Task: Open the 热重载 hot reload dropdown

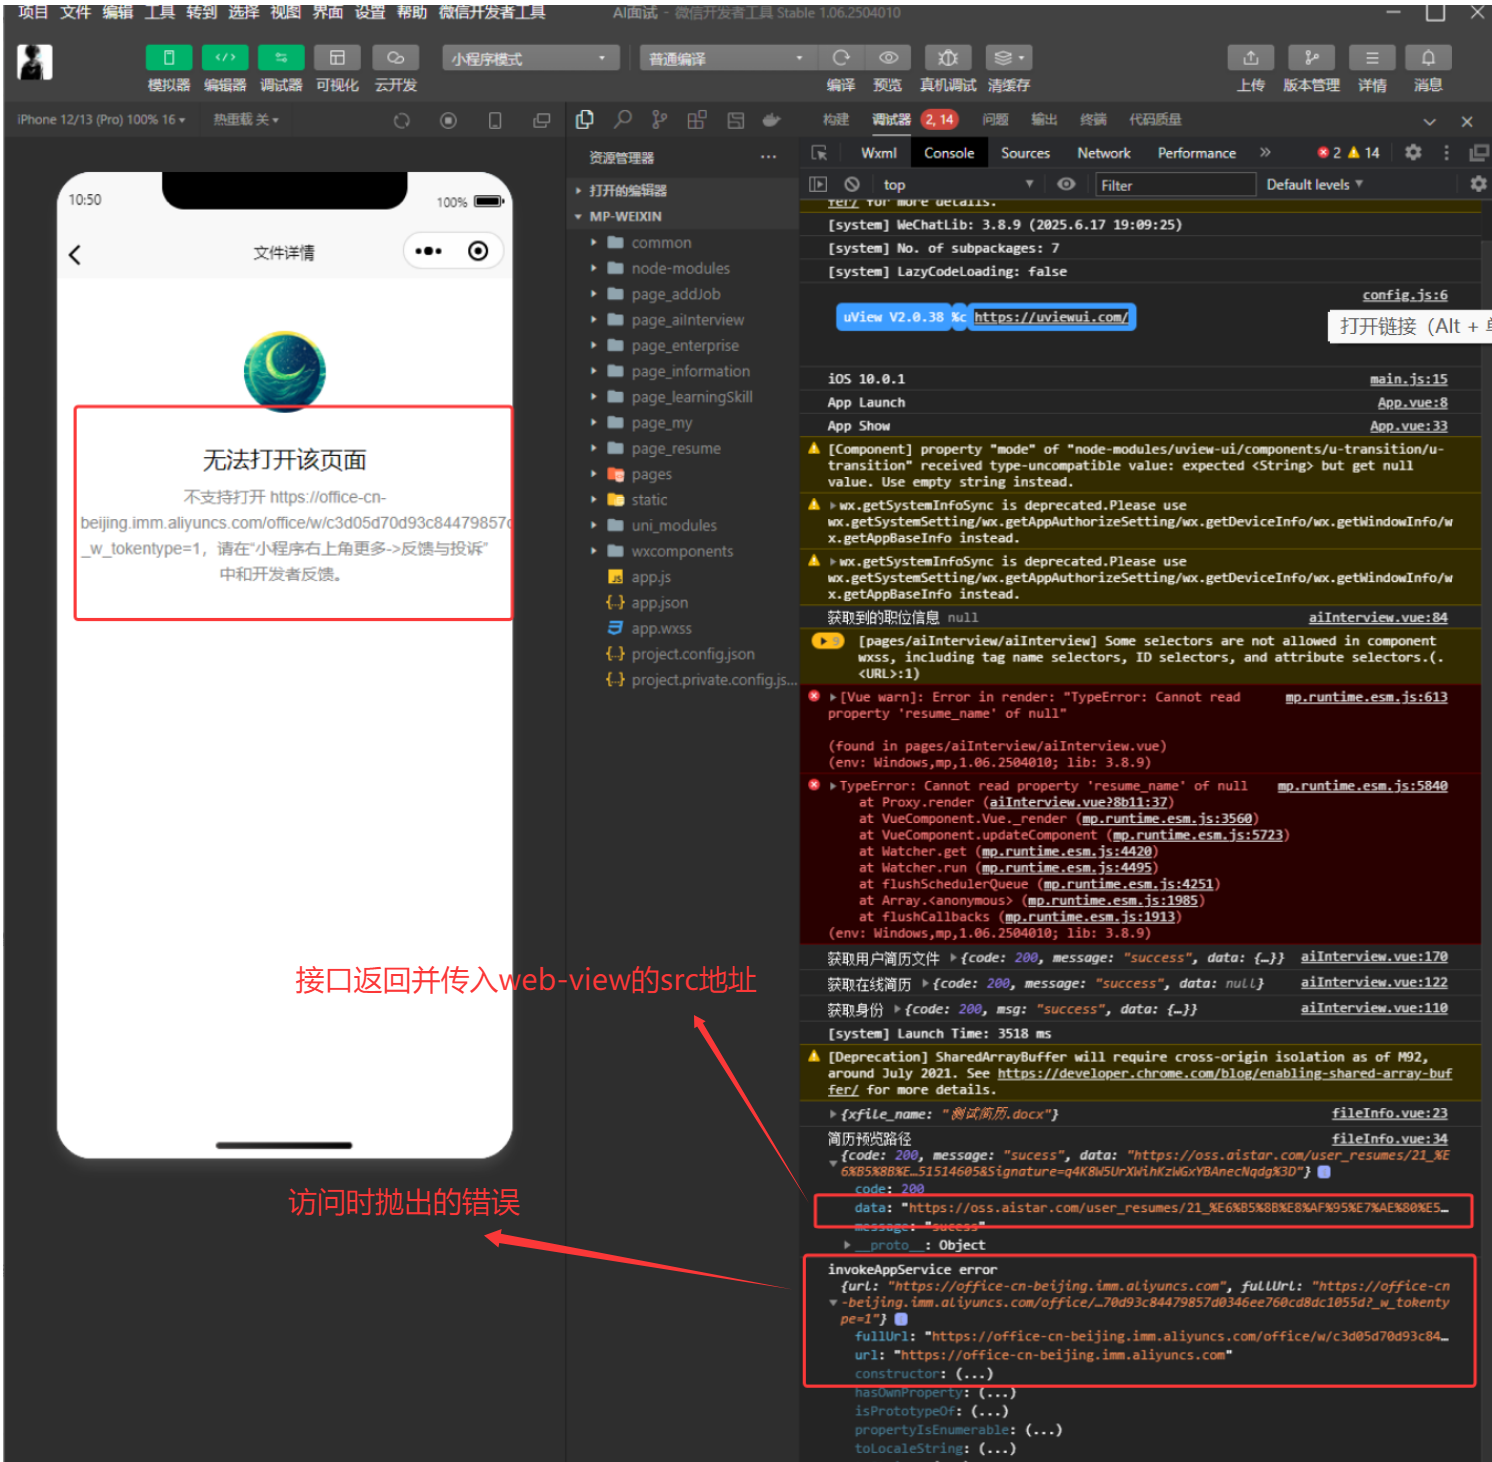Action: pyautogui.click(x=246, y=120)
